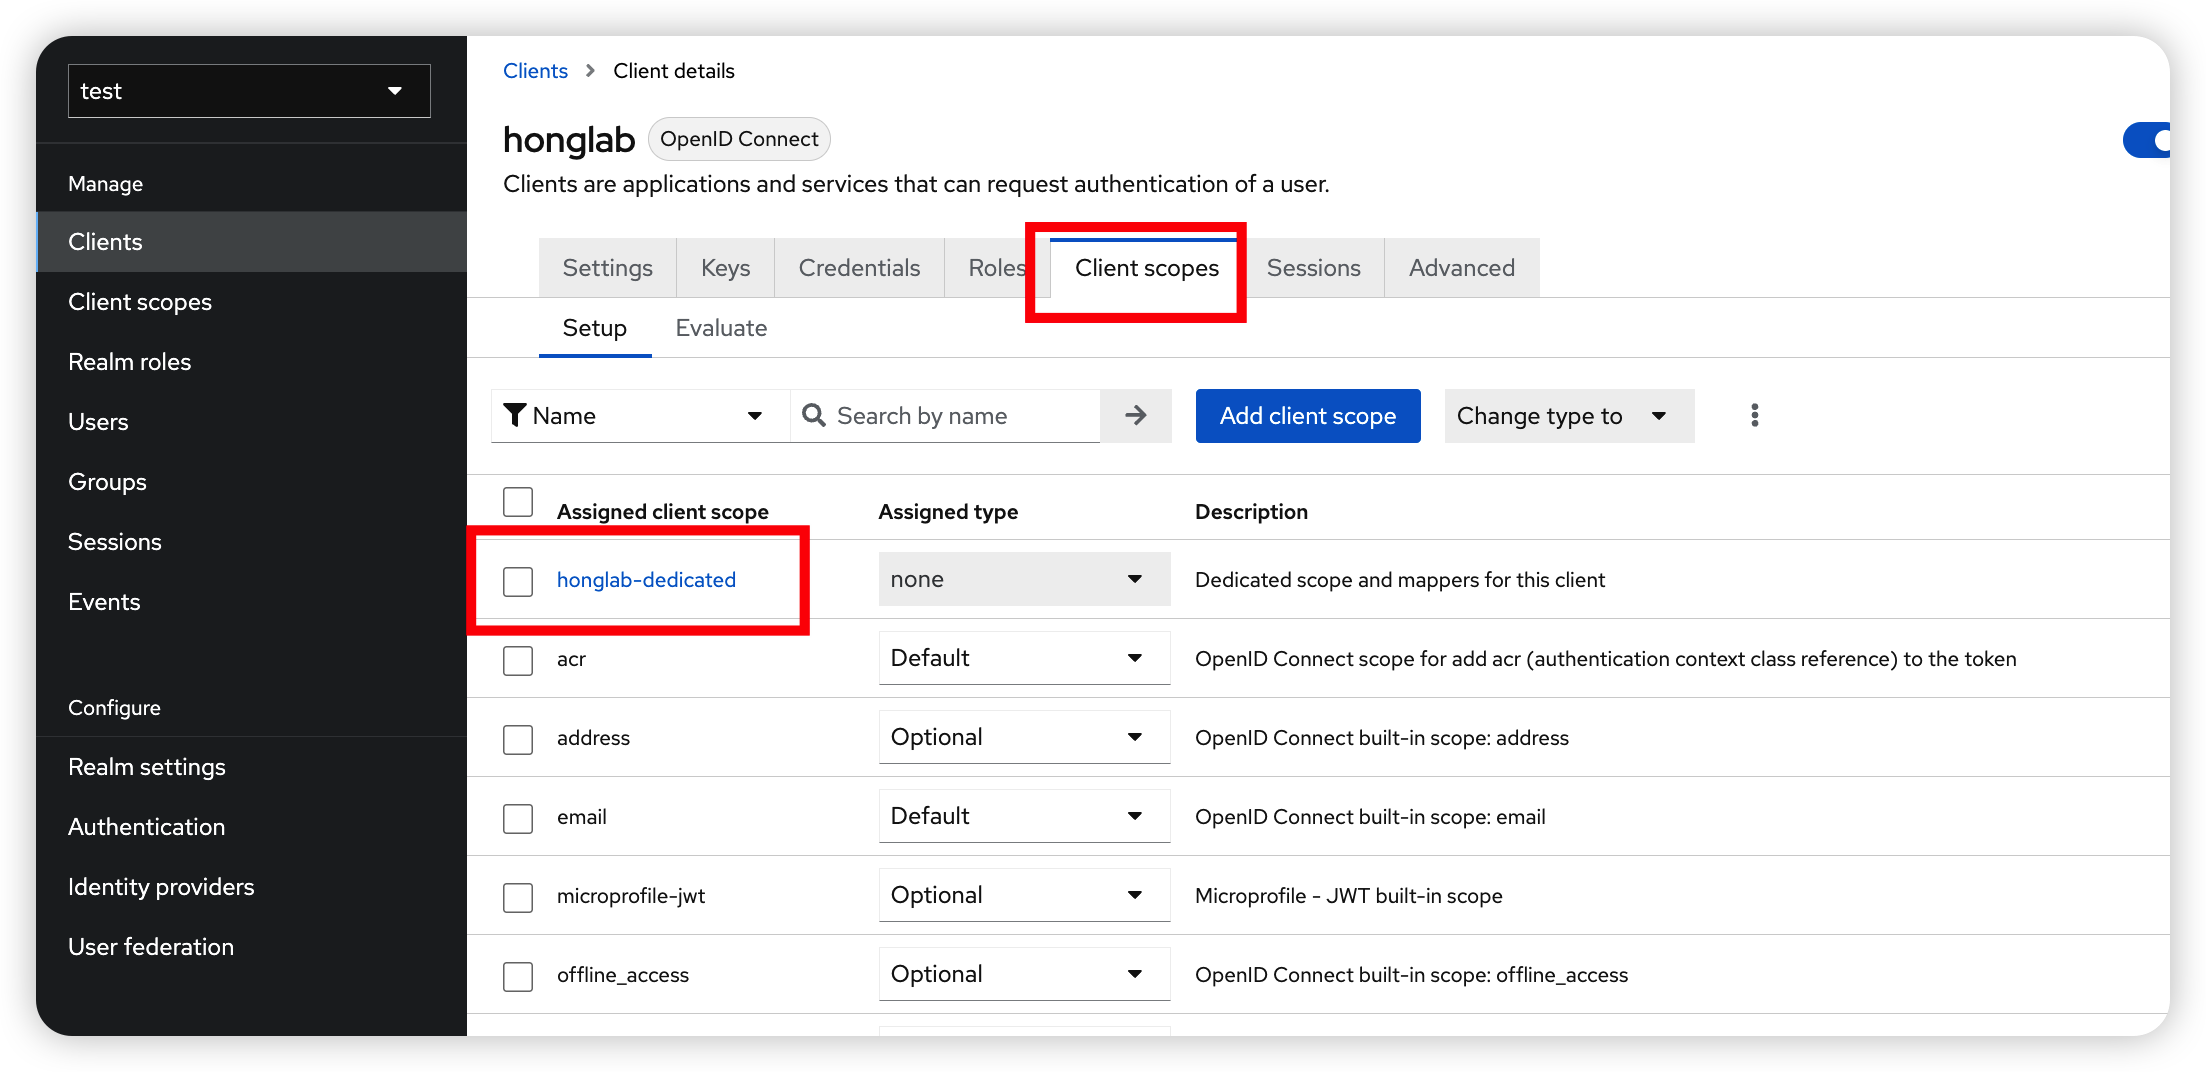The height and width of the screenshot is (1072, 2206).
Task: Select the Setup sub-tab
Action: tap(594, 328)
